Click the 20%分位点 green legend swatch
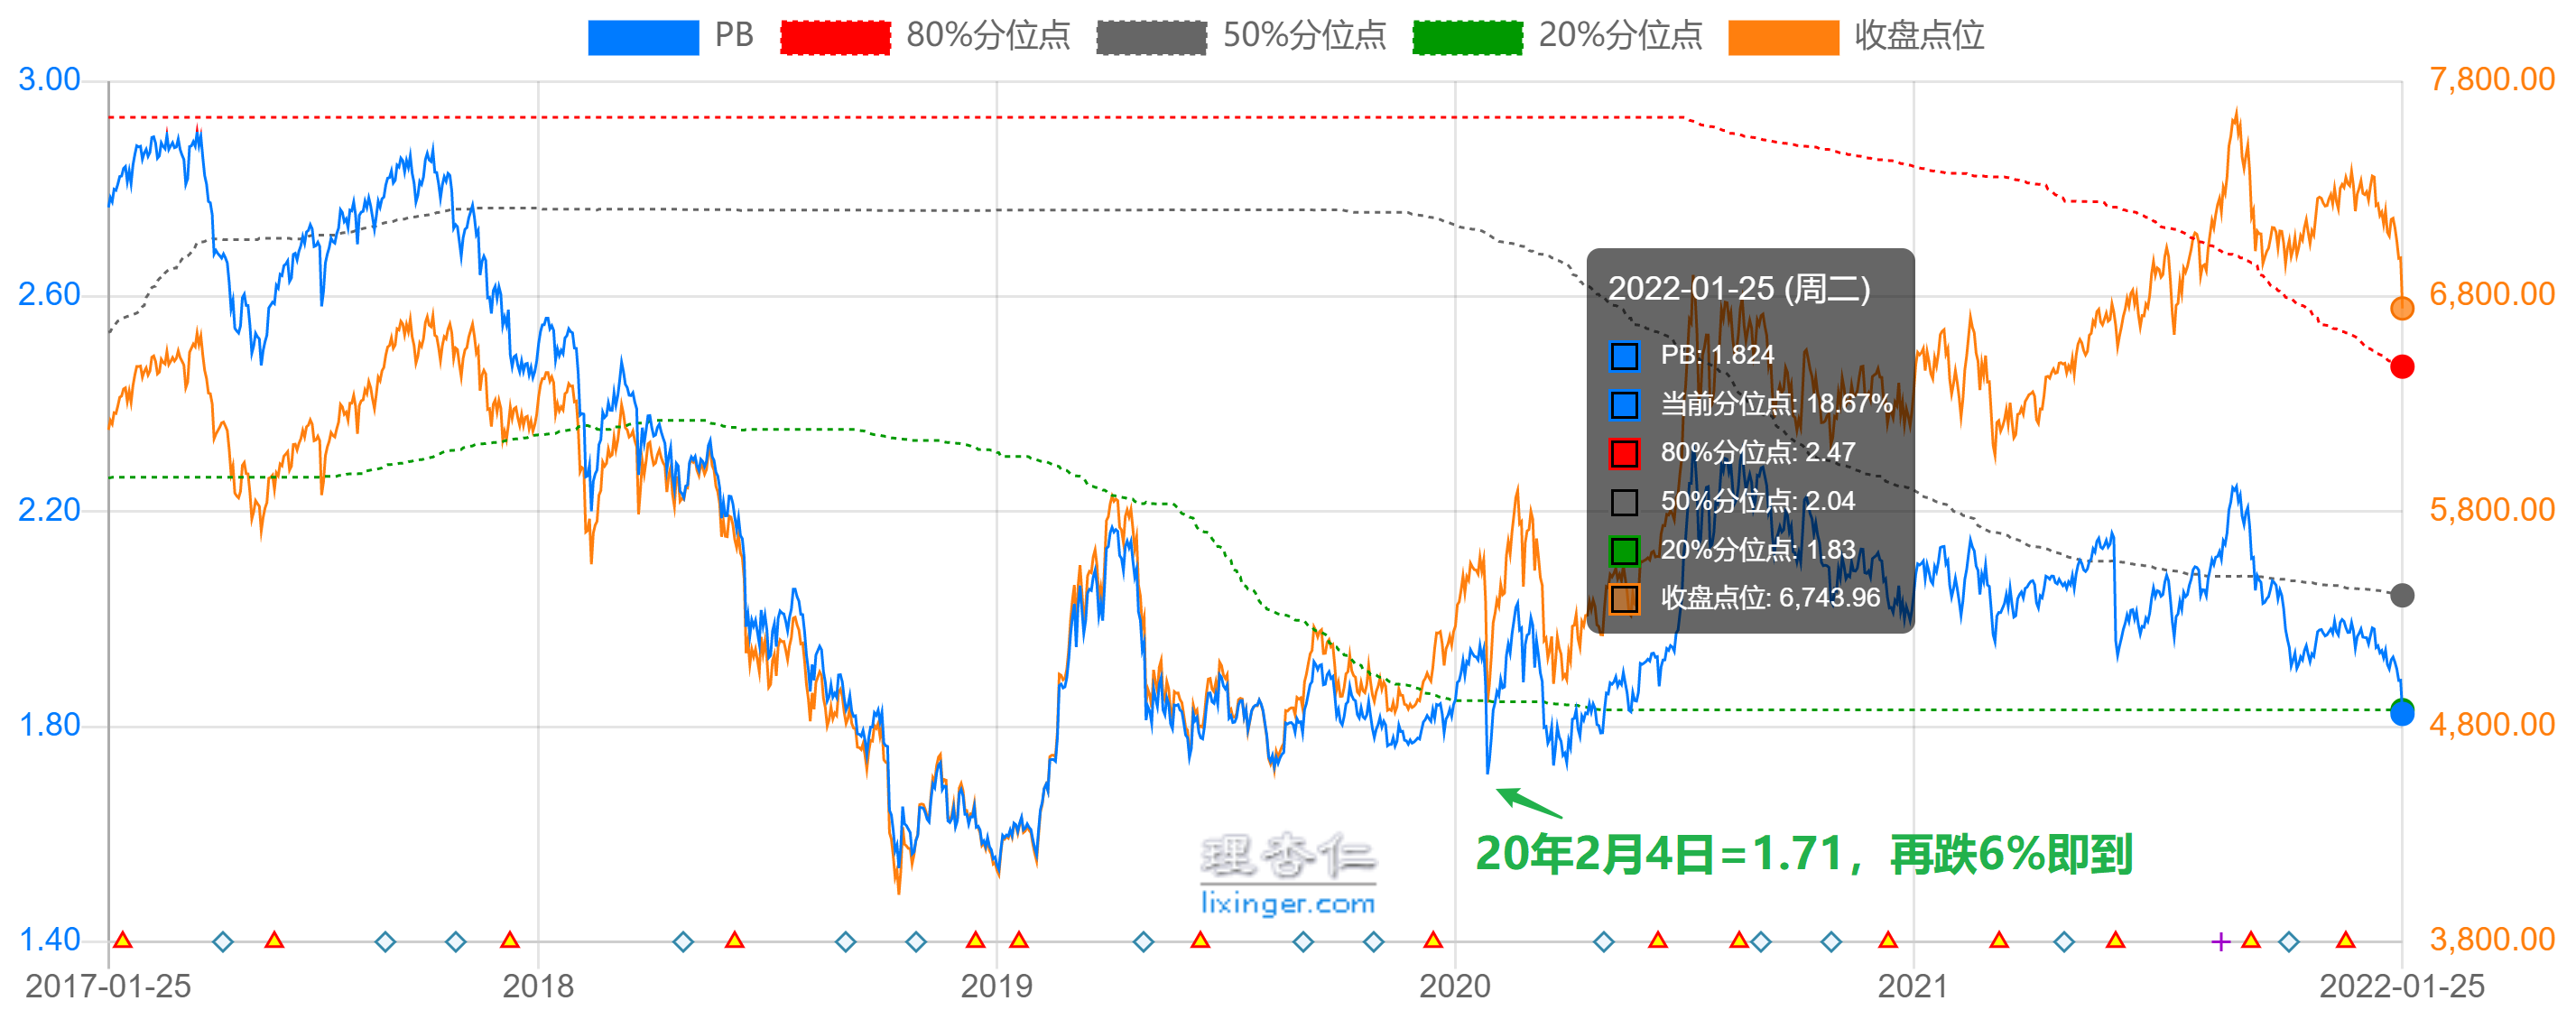 pos(1466,37)
